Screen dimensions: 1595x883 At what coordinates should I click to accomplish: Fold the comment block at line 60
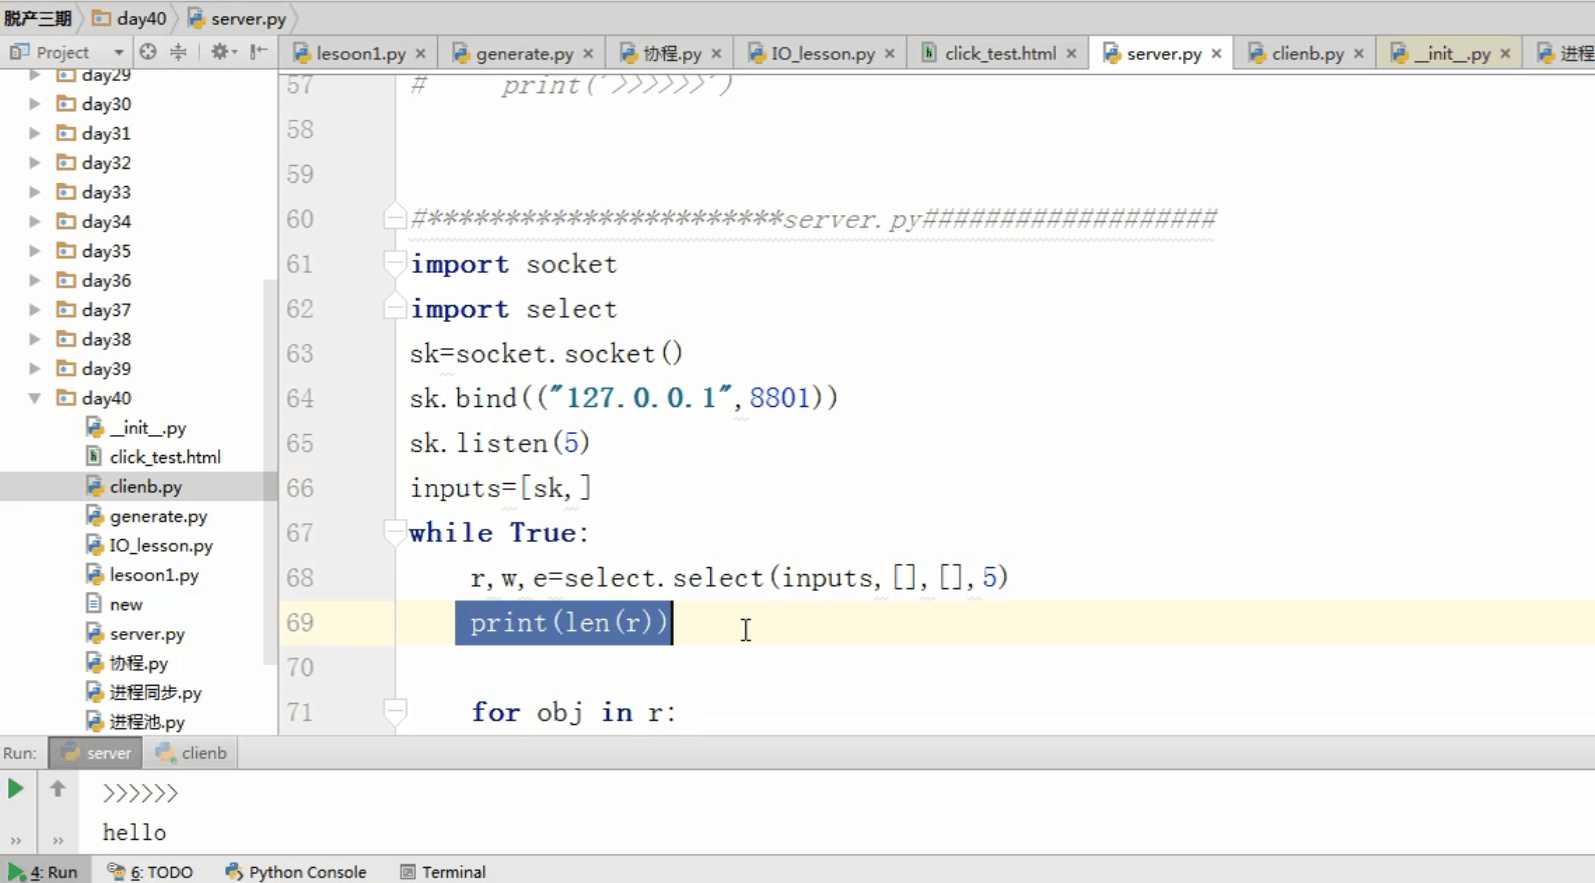[395, 218]
